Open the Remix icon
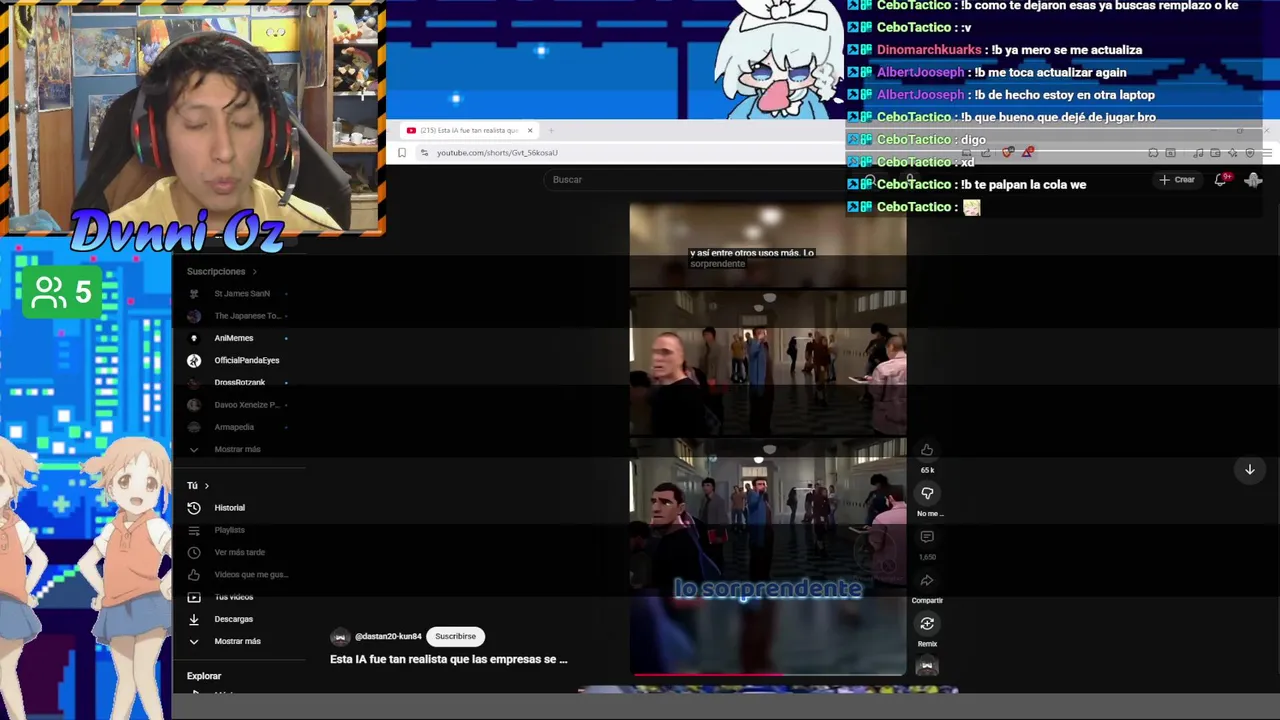 927,624
